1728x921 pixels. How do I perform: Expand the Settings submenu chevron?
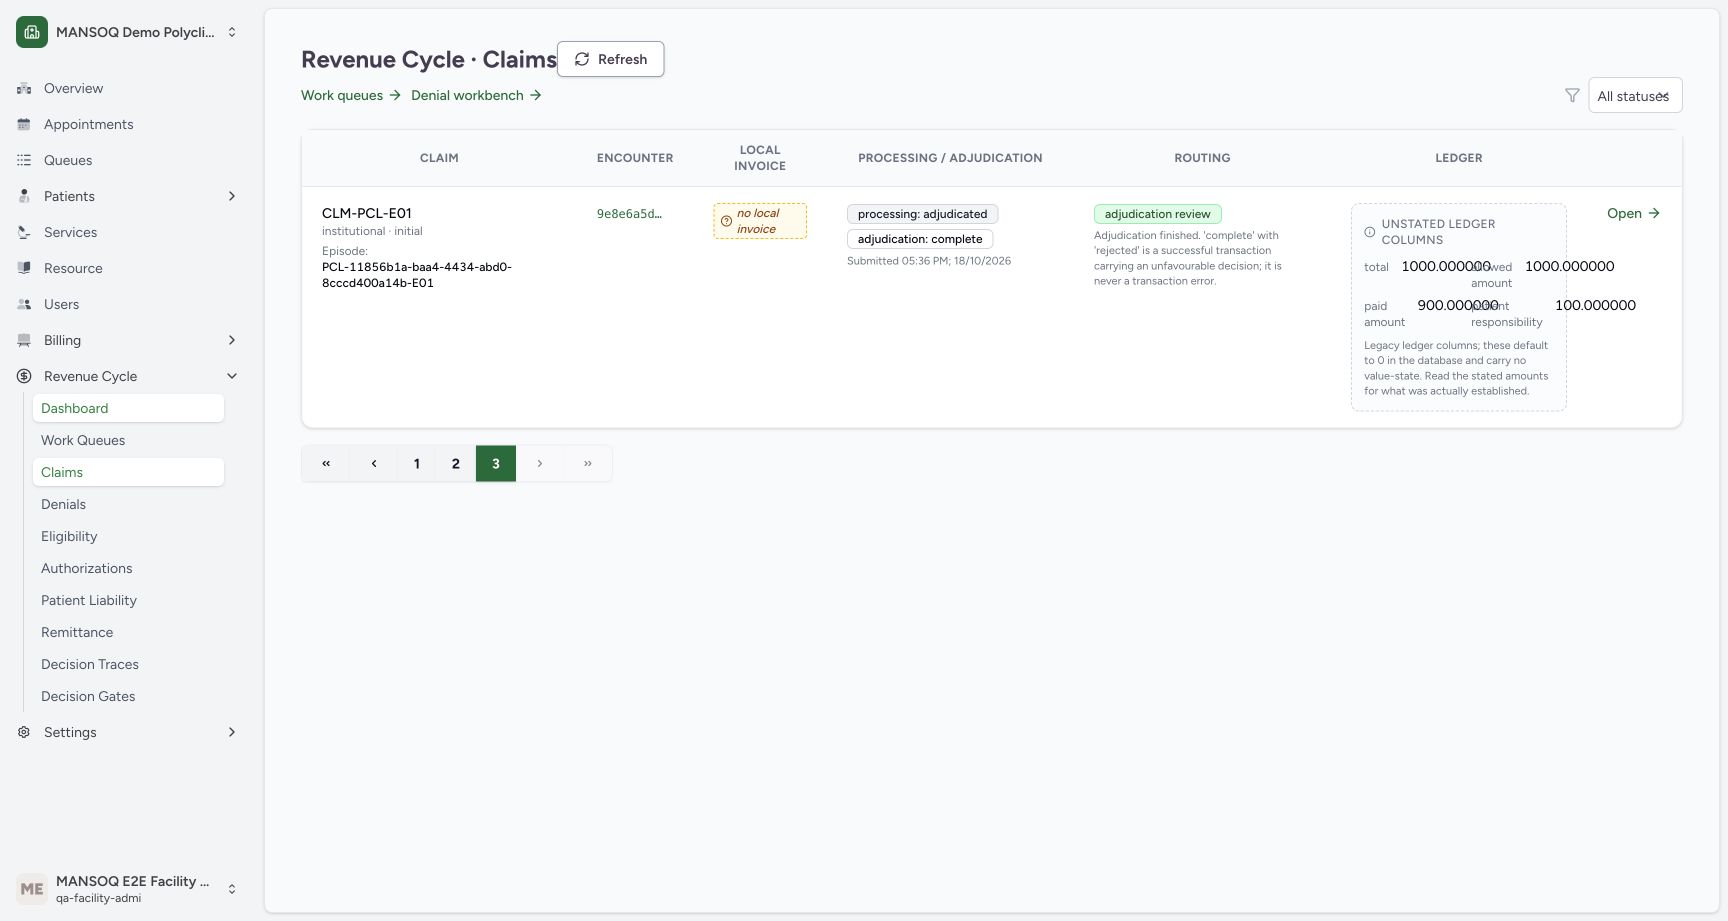point(232,732)
